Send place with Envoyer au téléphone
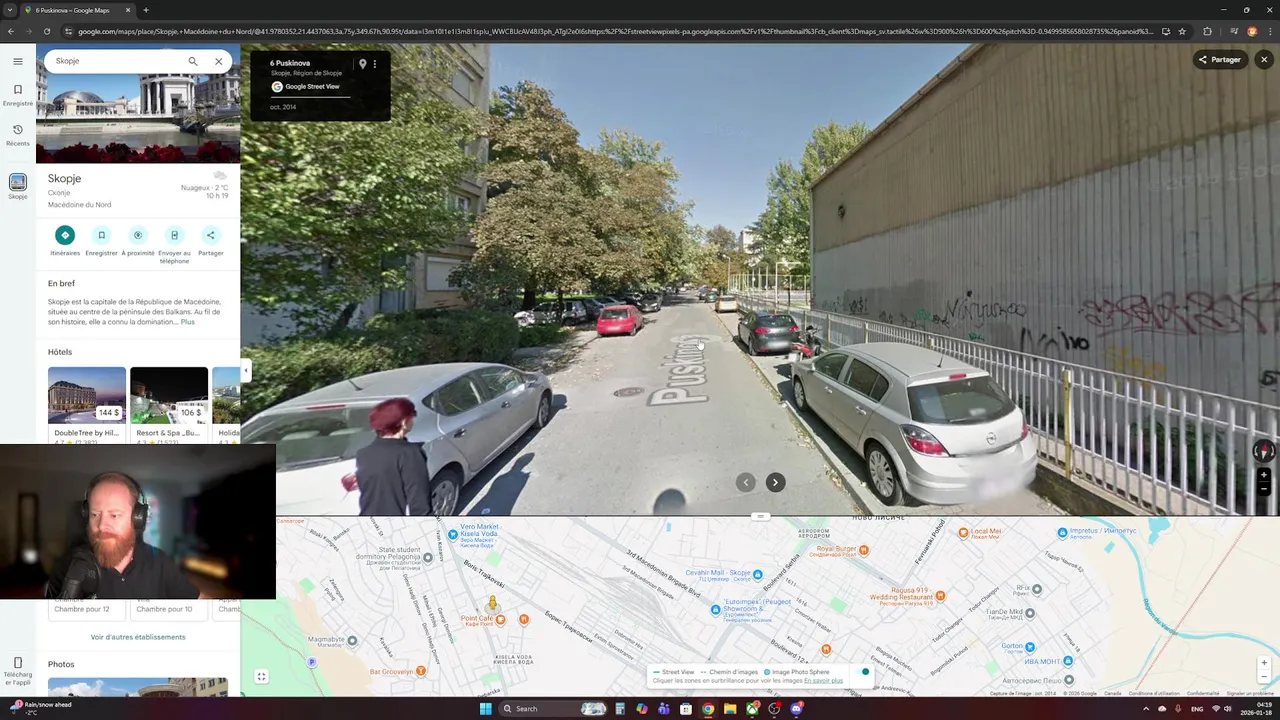This screenshot has width=1280, height=720. coord(174,244)
